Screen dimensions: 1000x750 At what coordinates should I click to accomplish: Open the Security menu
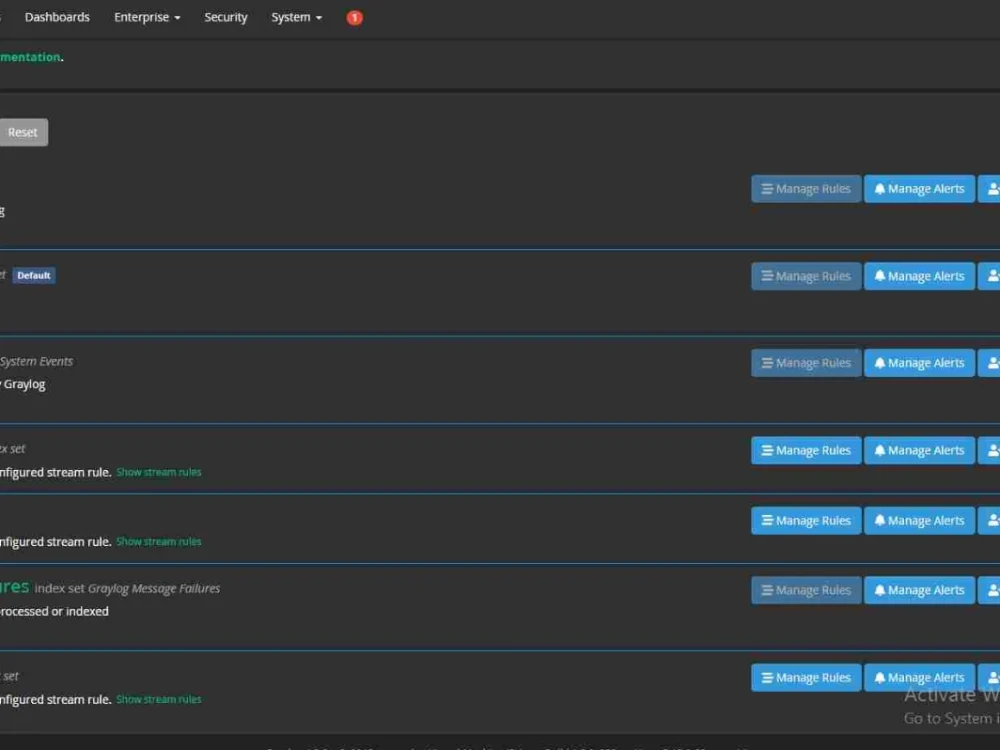click(225, 17)
